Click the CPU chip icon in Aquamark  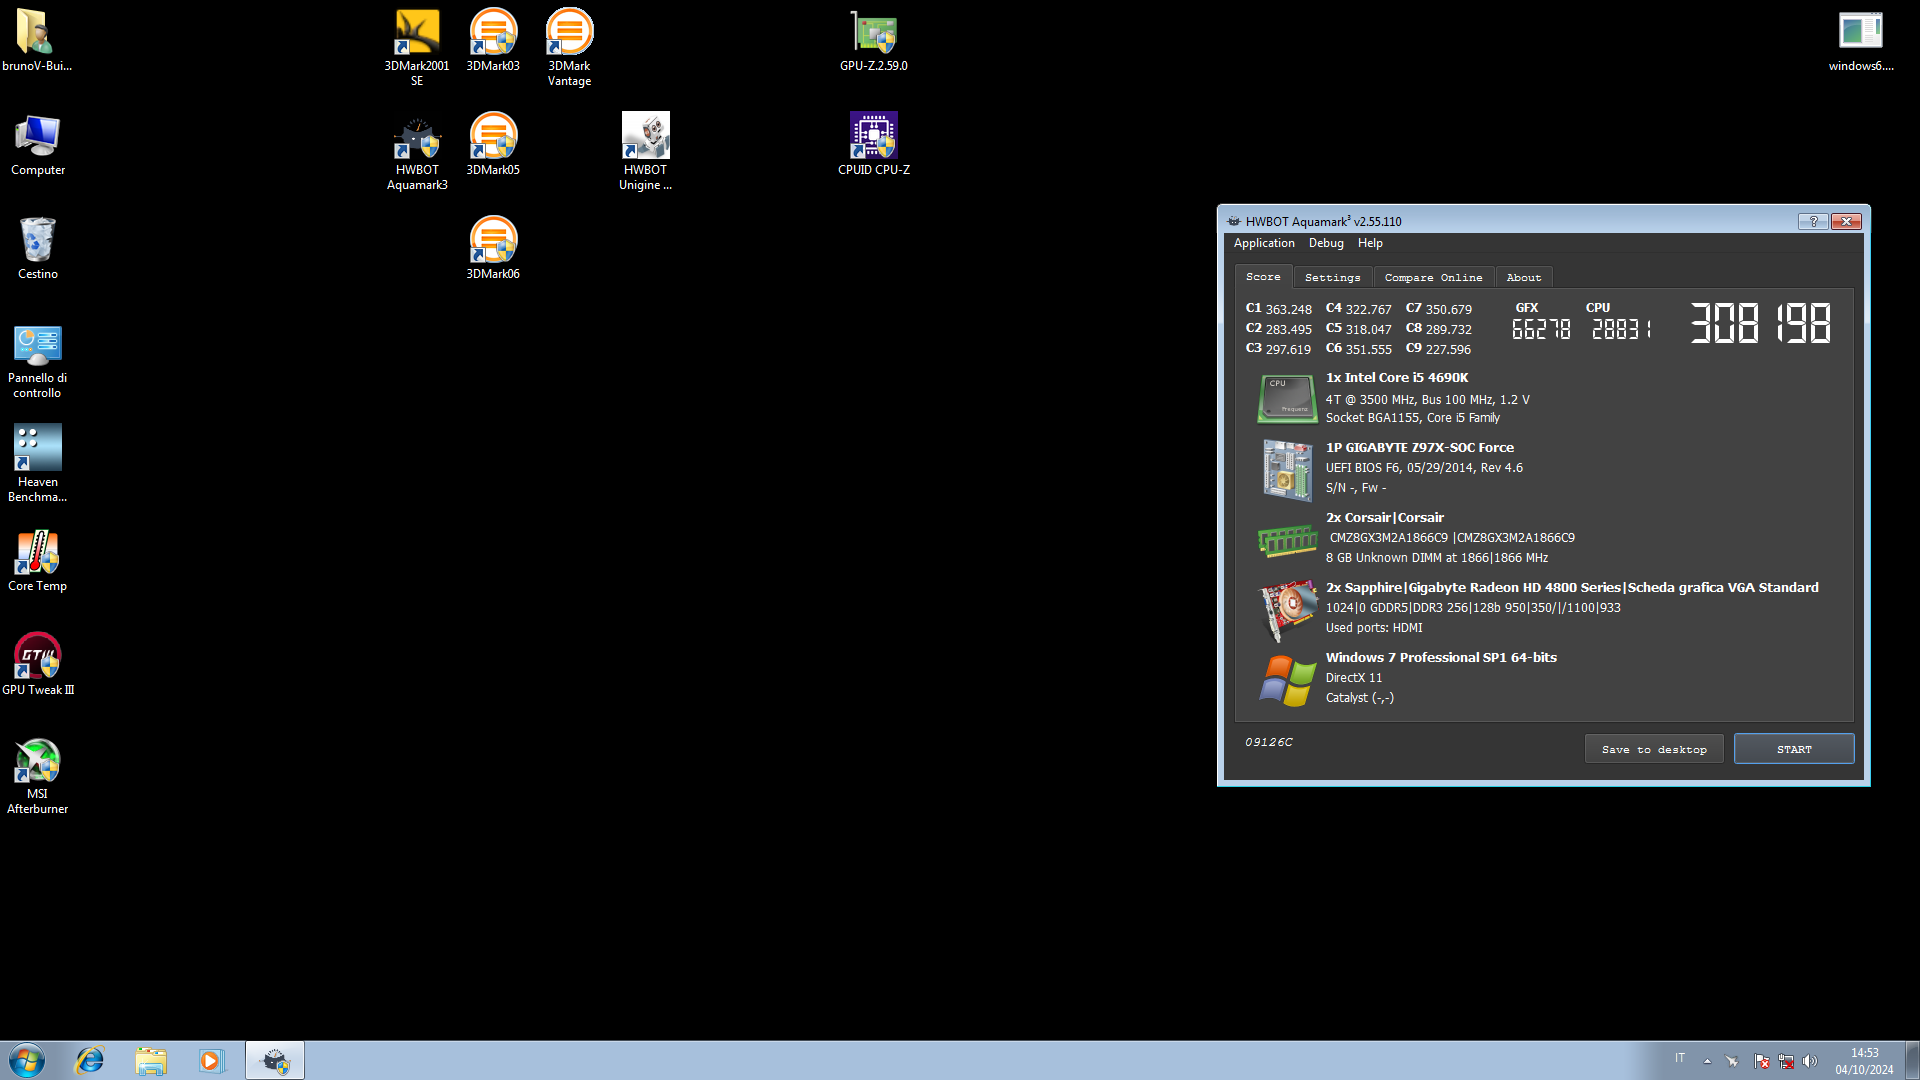click(x=1287, y=399)
